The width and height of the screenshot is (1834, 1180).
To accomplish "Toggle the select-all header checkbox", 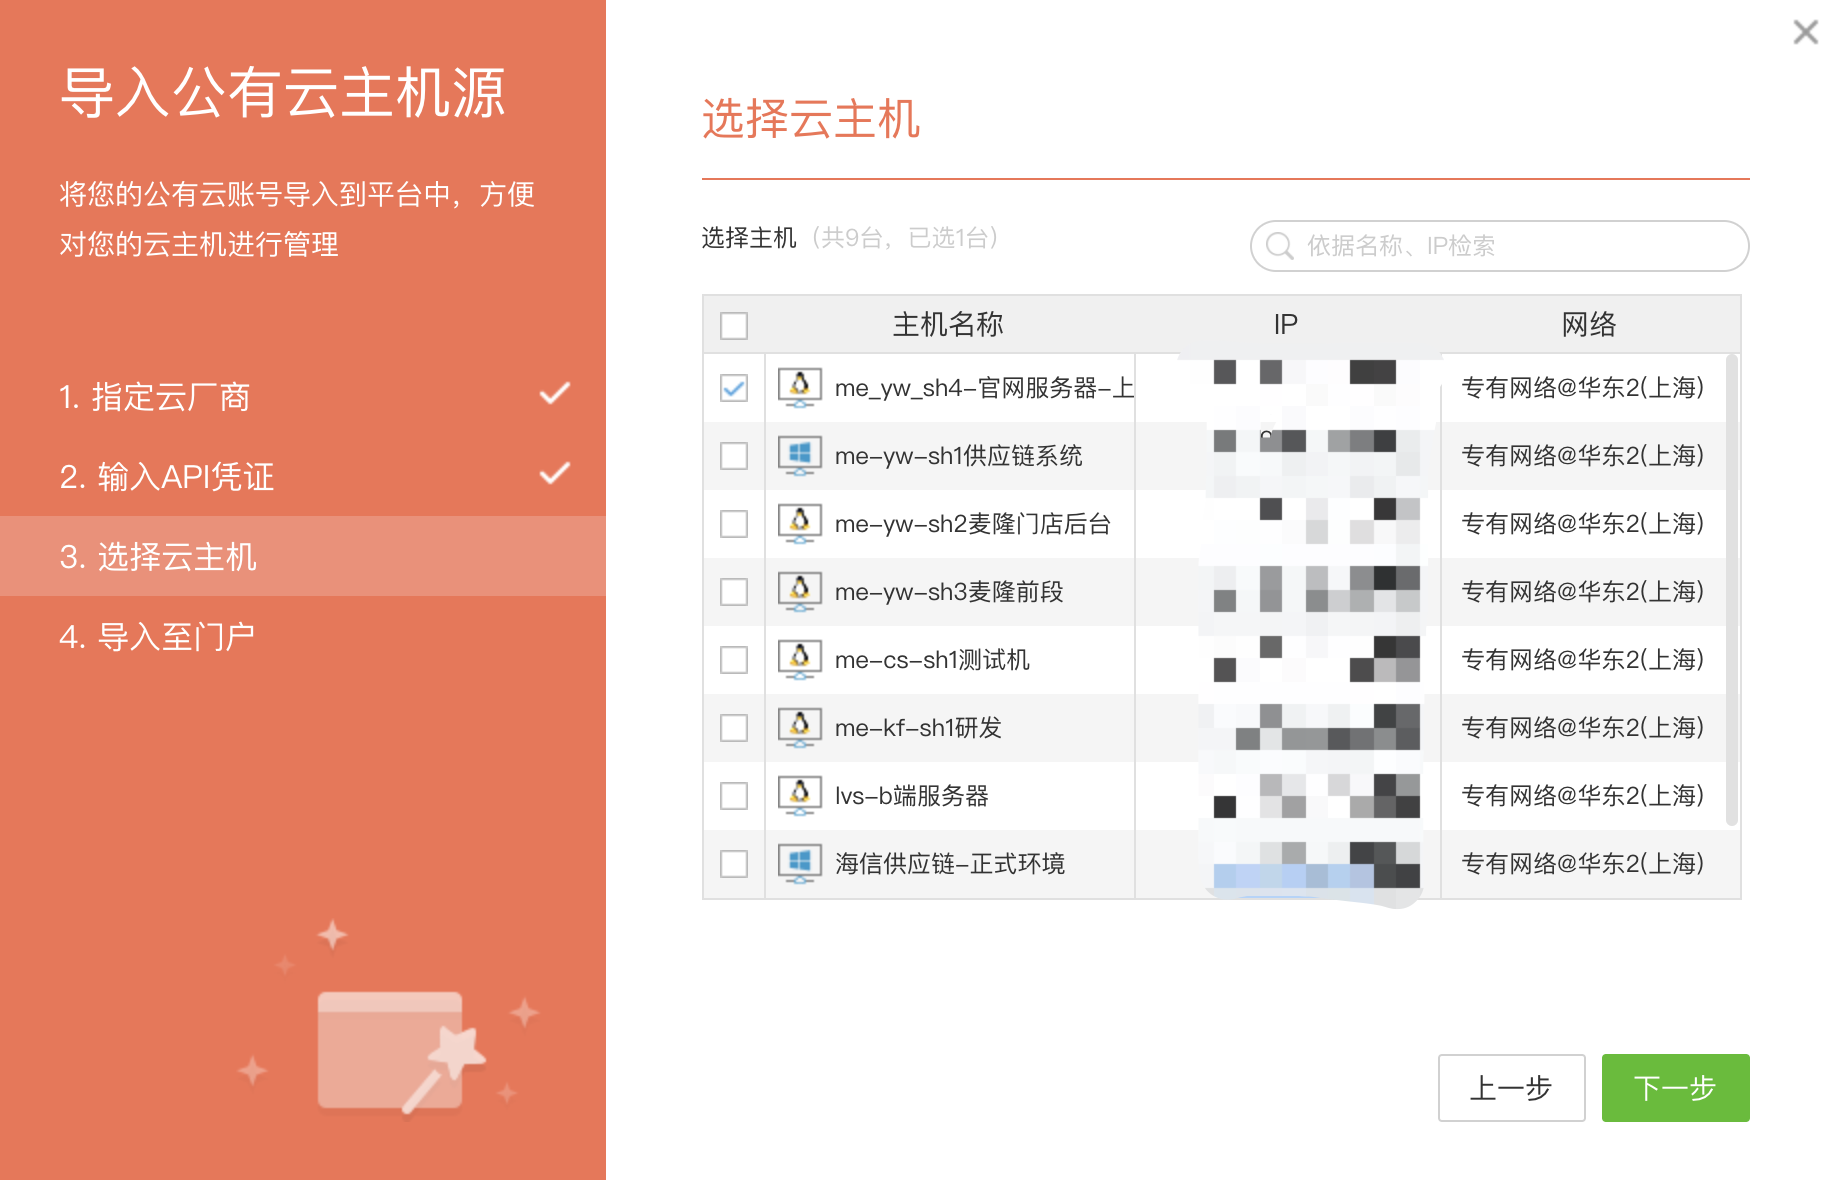I will coord(734,325).
